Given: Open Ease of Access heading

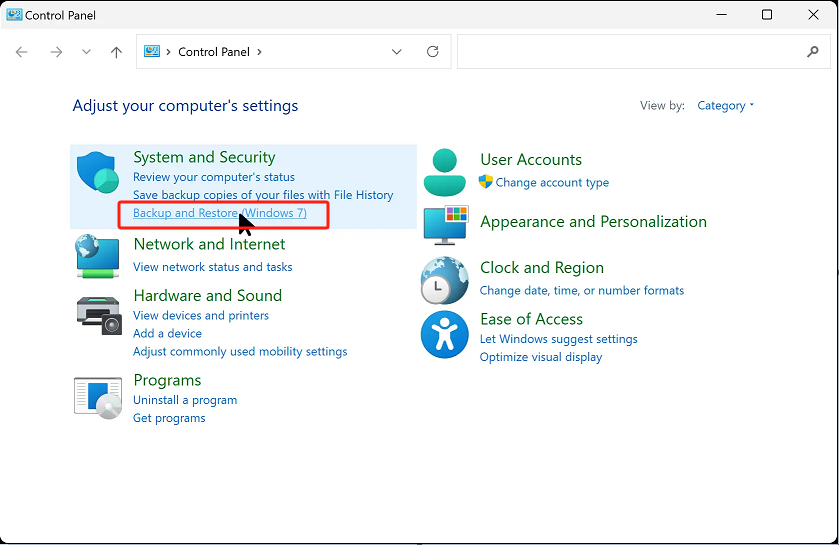Looking at the screenshot, I should [531, 319].
